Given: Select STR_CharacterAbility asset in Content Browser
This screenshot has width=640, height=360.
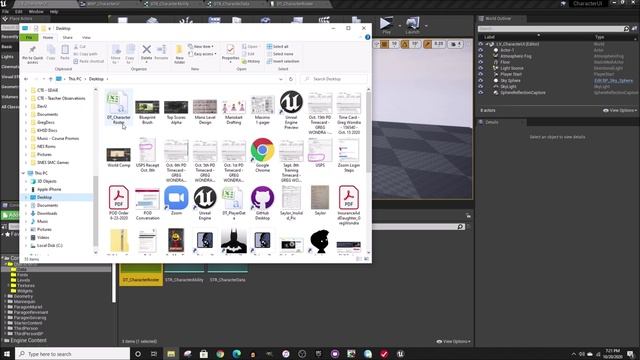Looking at the screenshot, I should [x=184, y=274].
